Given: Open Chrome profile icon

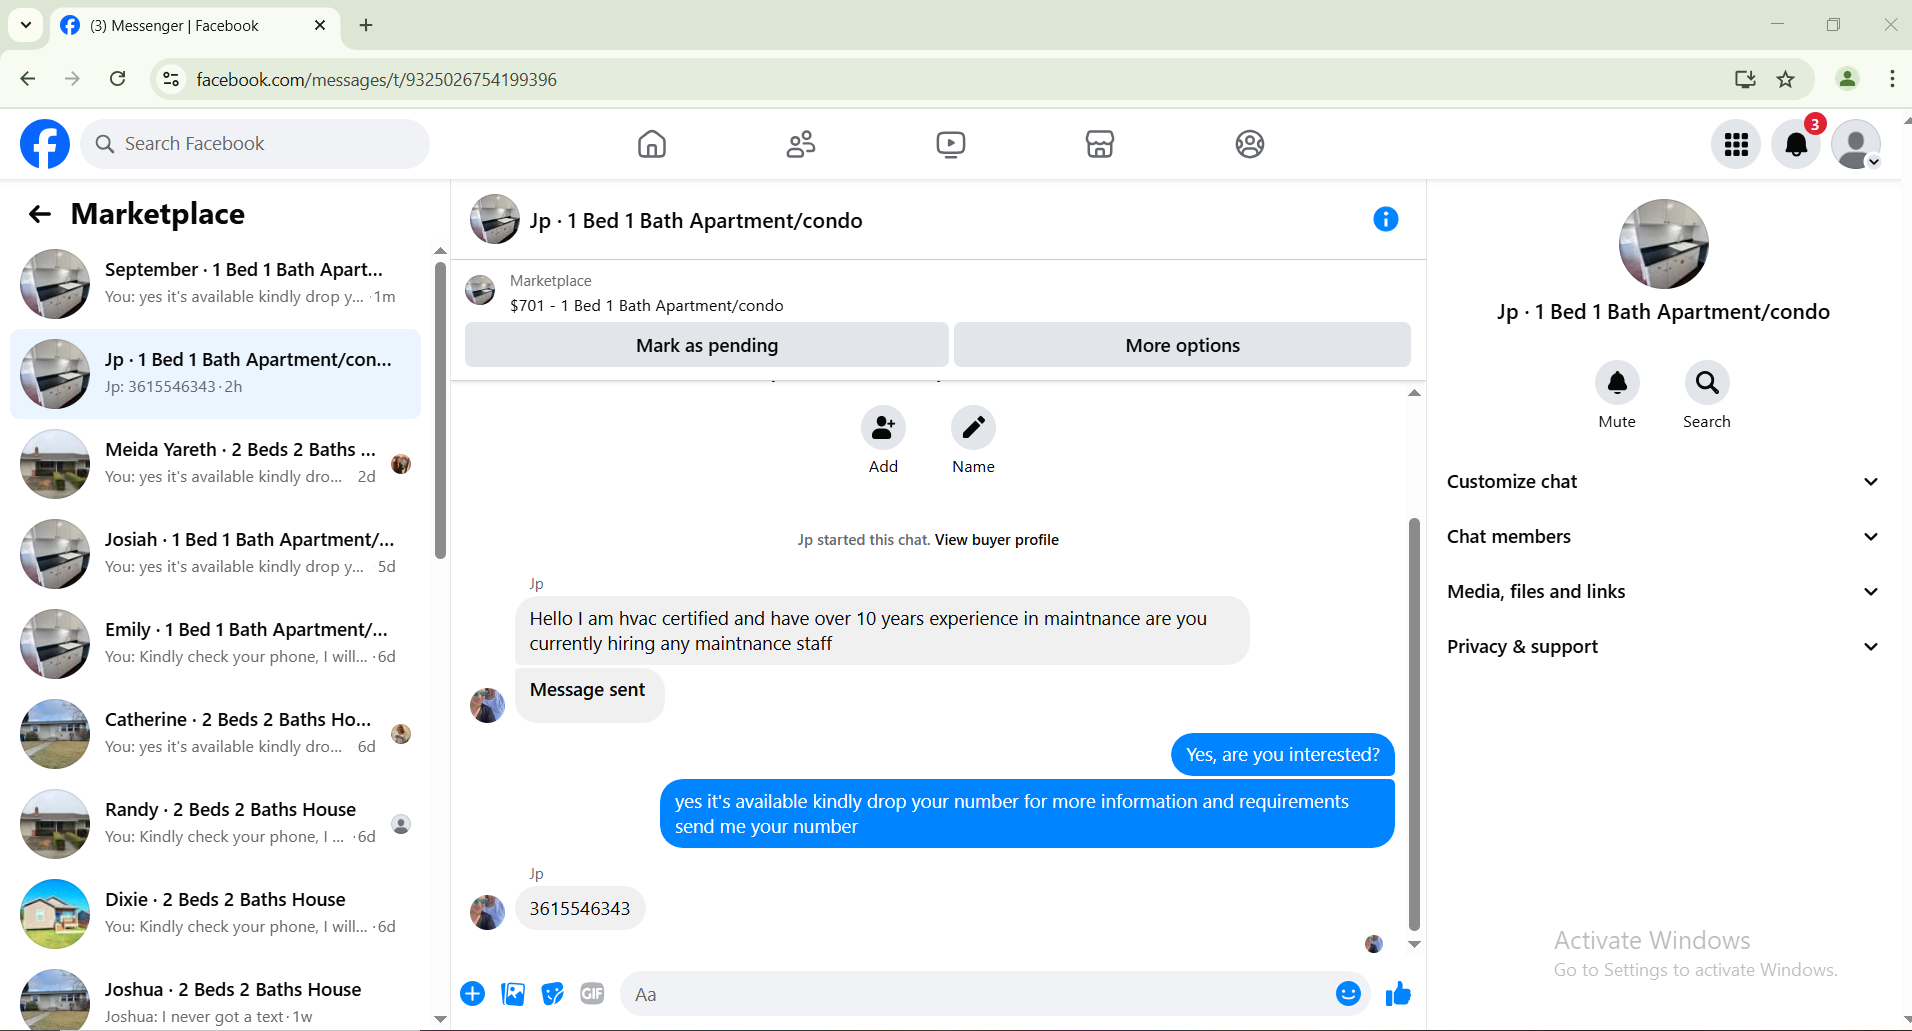Looking at the screenshot, I should 1847,79.
